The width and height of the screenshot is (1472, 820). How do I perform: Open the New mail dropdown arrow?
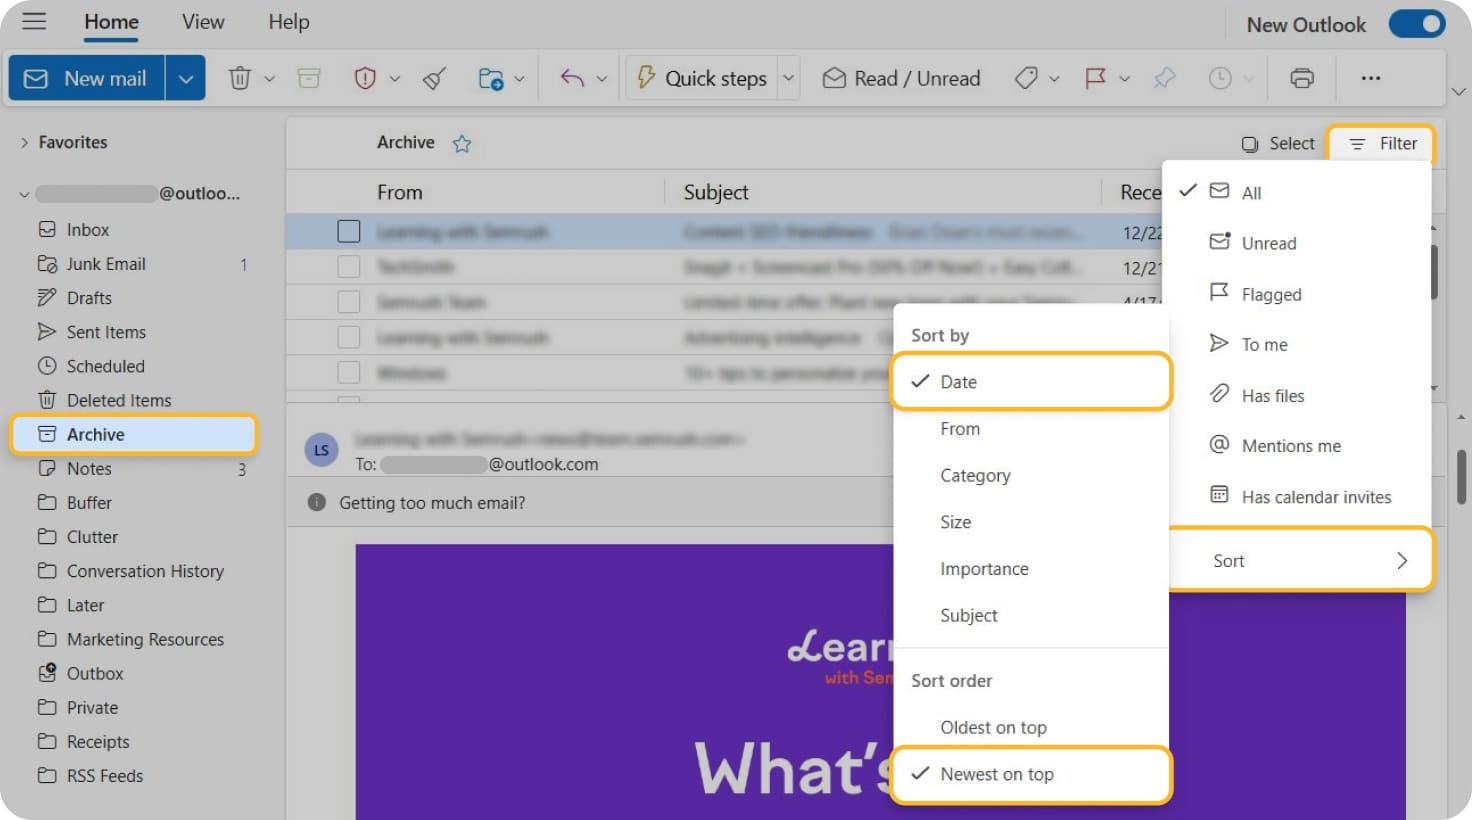point(185,77)
